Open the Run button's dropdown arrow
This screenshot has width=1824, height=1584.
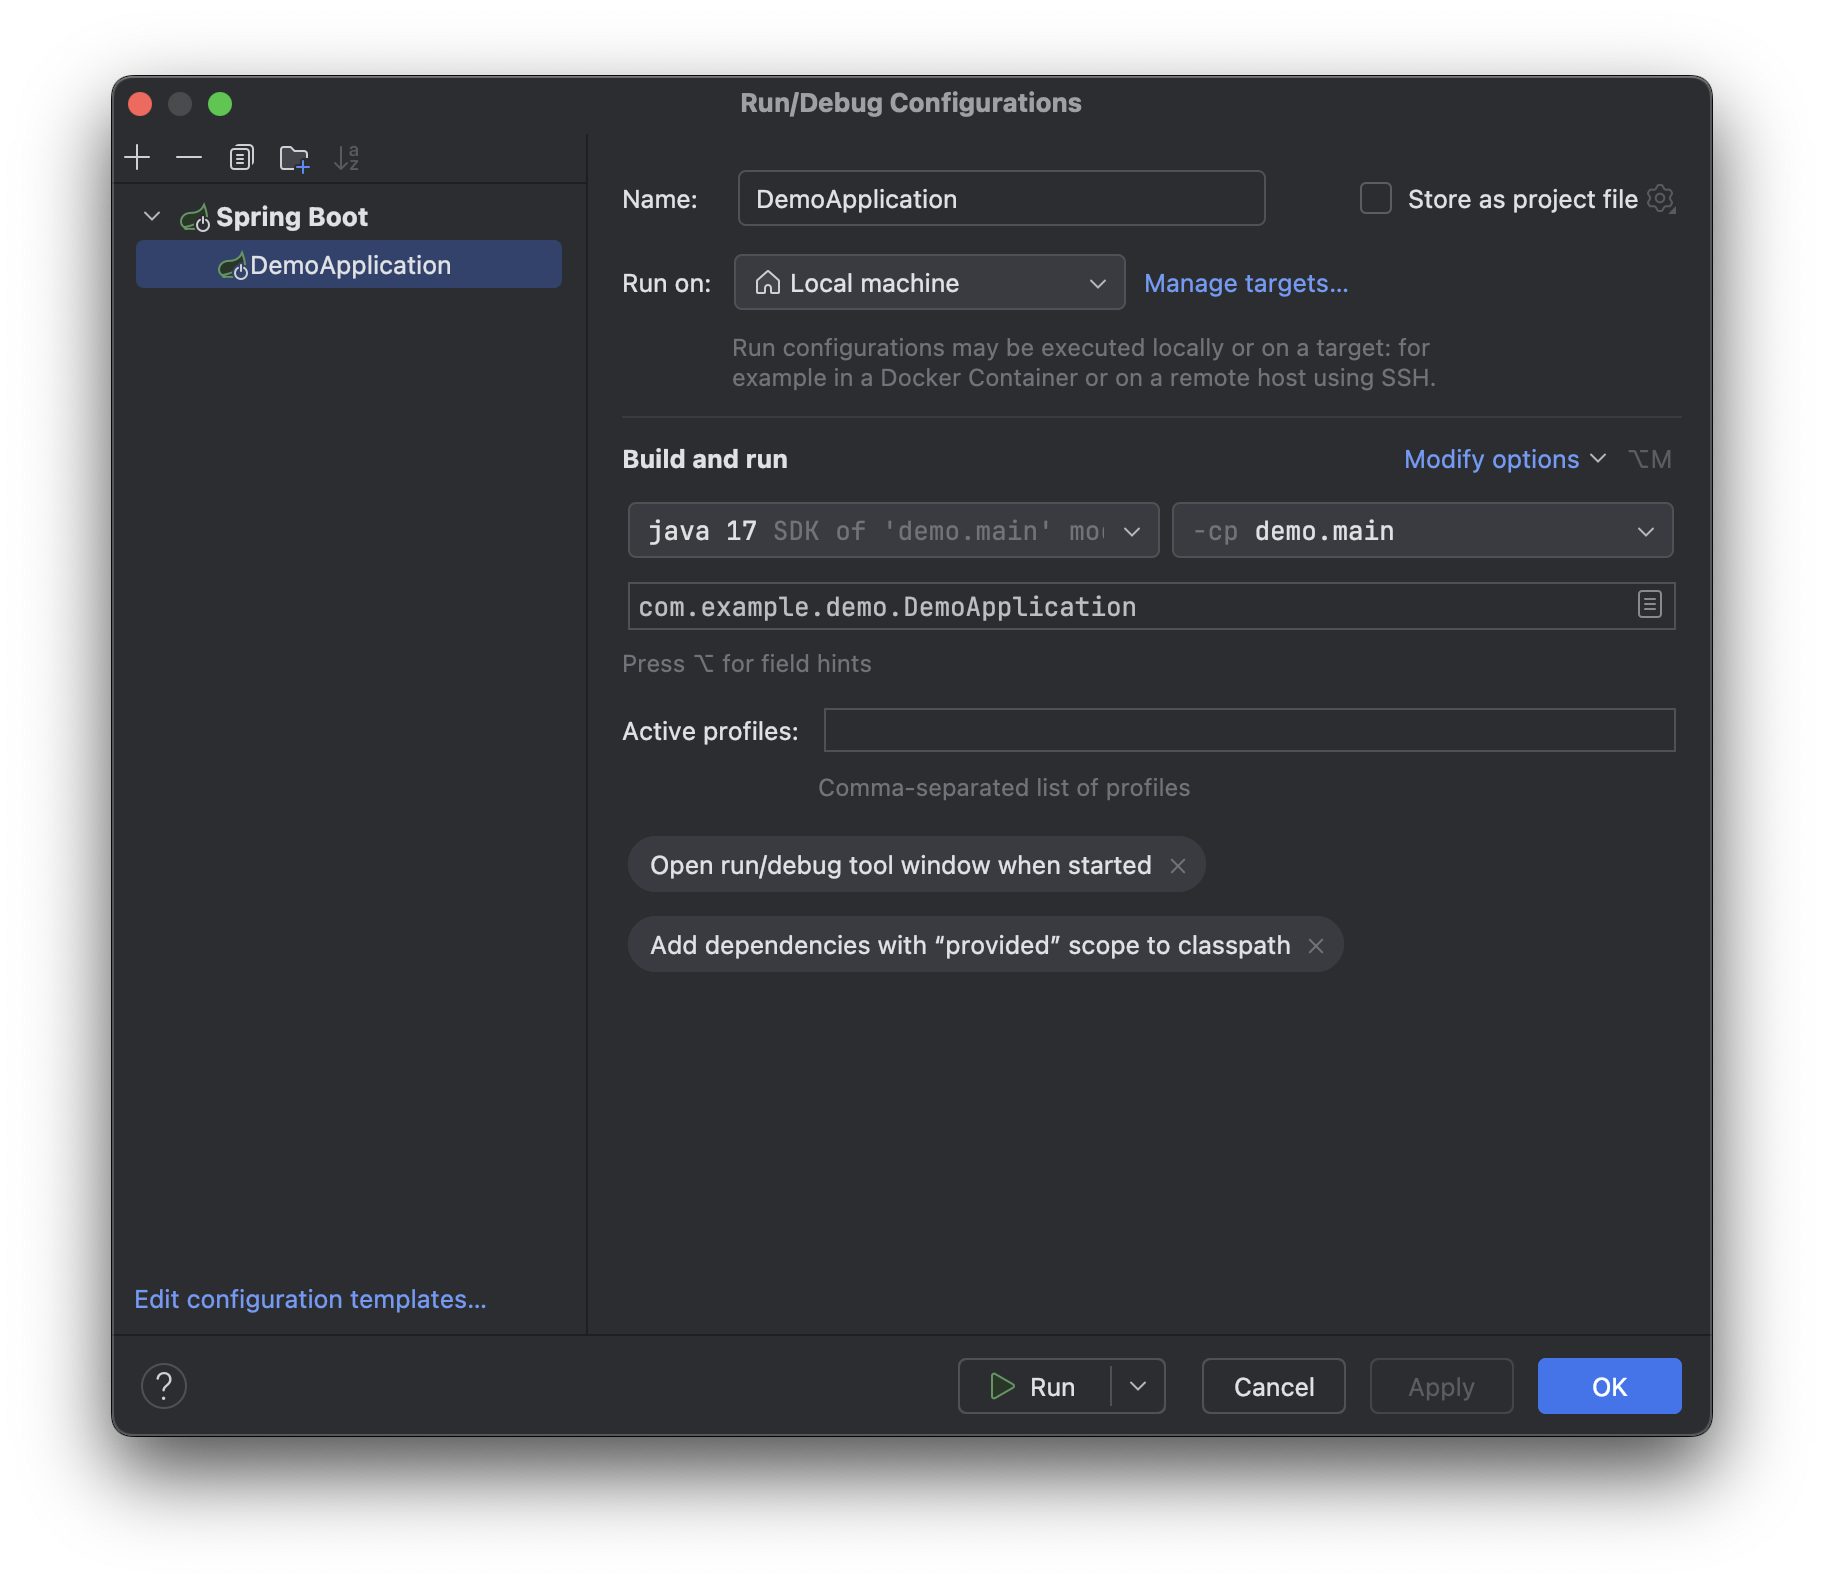click(1138, 1386)
